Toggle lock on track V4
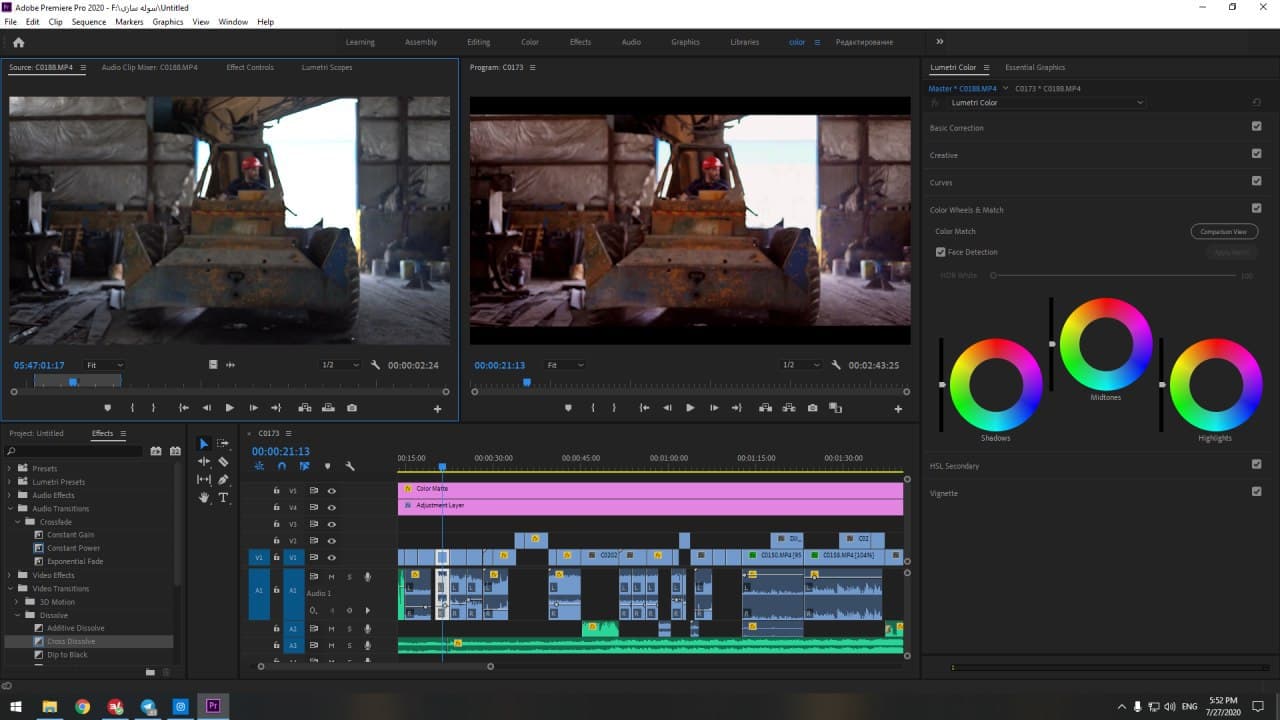Image resolution: width=1280 pixels, height=720 pixels. click(x=277, y=507)
